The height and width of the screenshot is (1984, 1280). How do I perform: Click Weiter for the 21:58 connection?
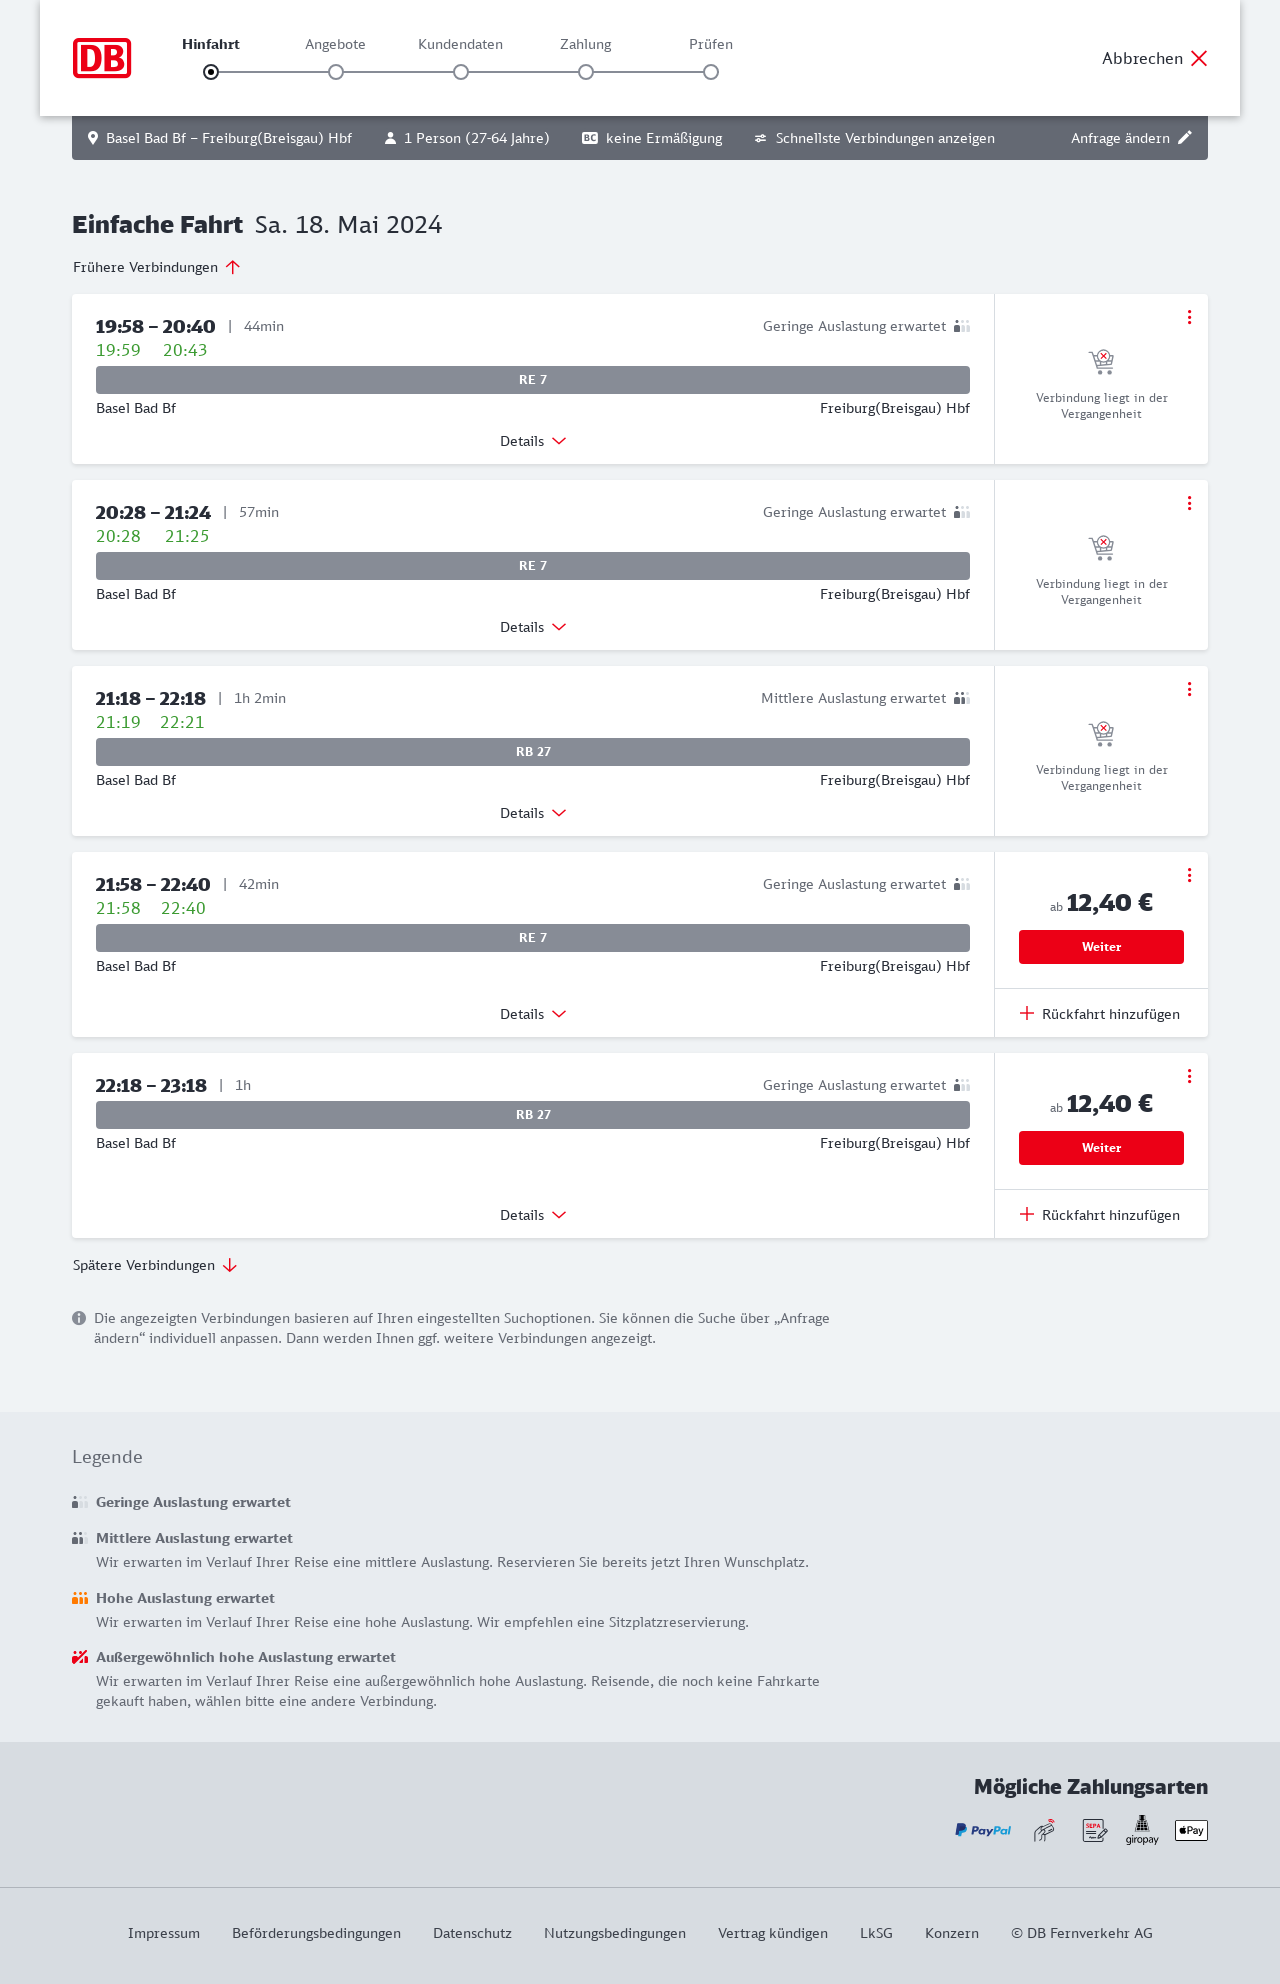click(x=1101, y=947)
